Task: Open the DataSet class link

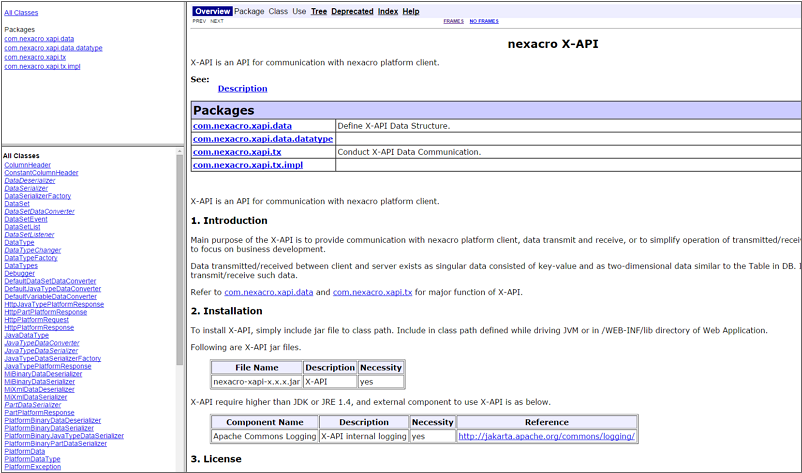Action: pyautogui.click(x=17, y=204)
